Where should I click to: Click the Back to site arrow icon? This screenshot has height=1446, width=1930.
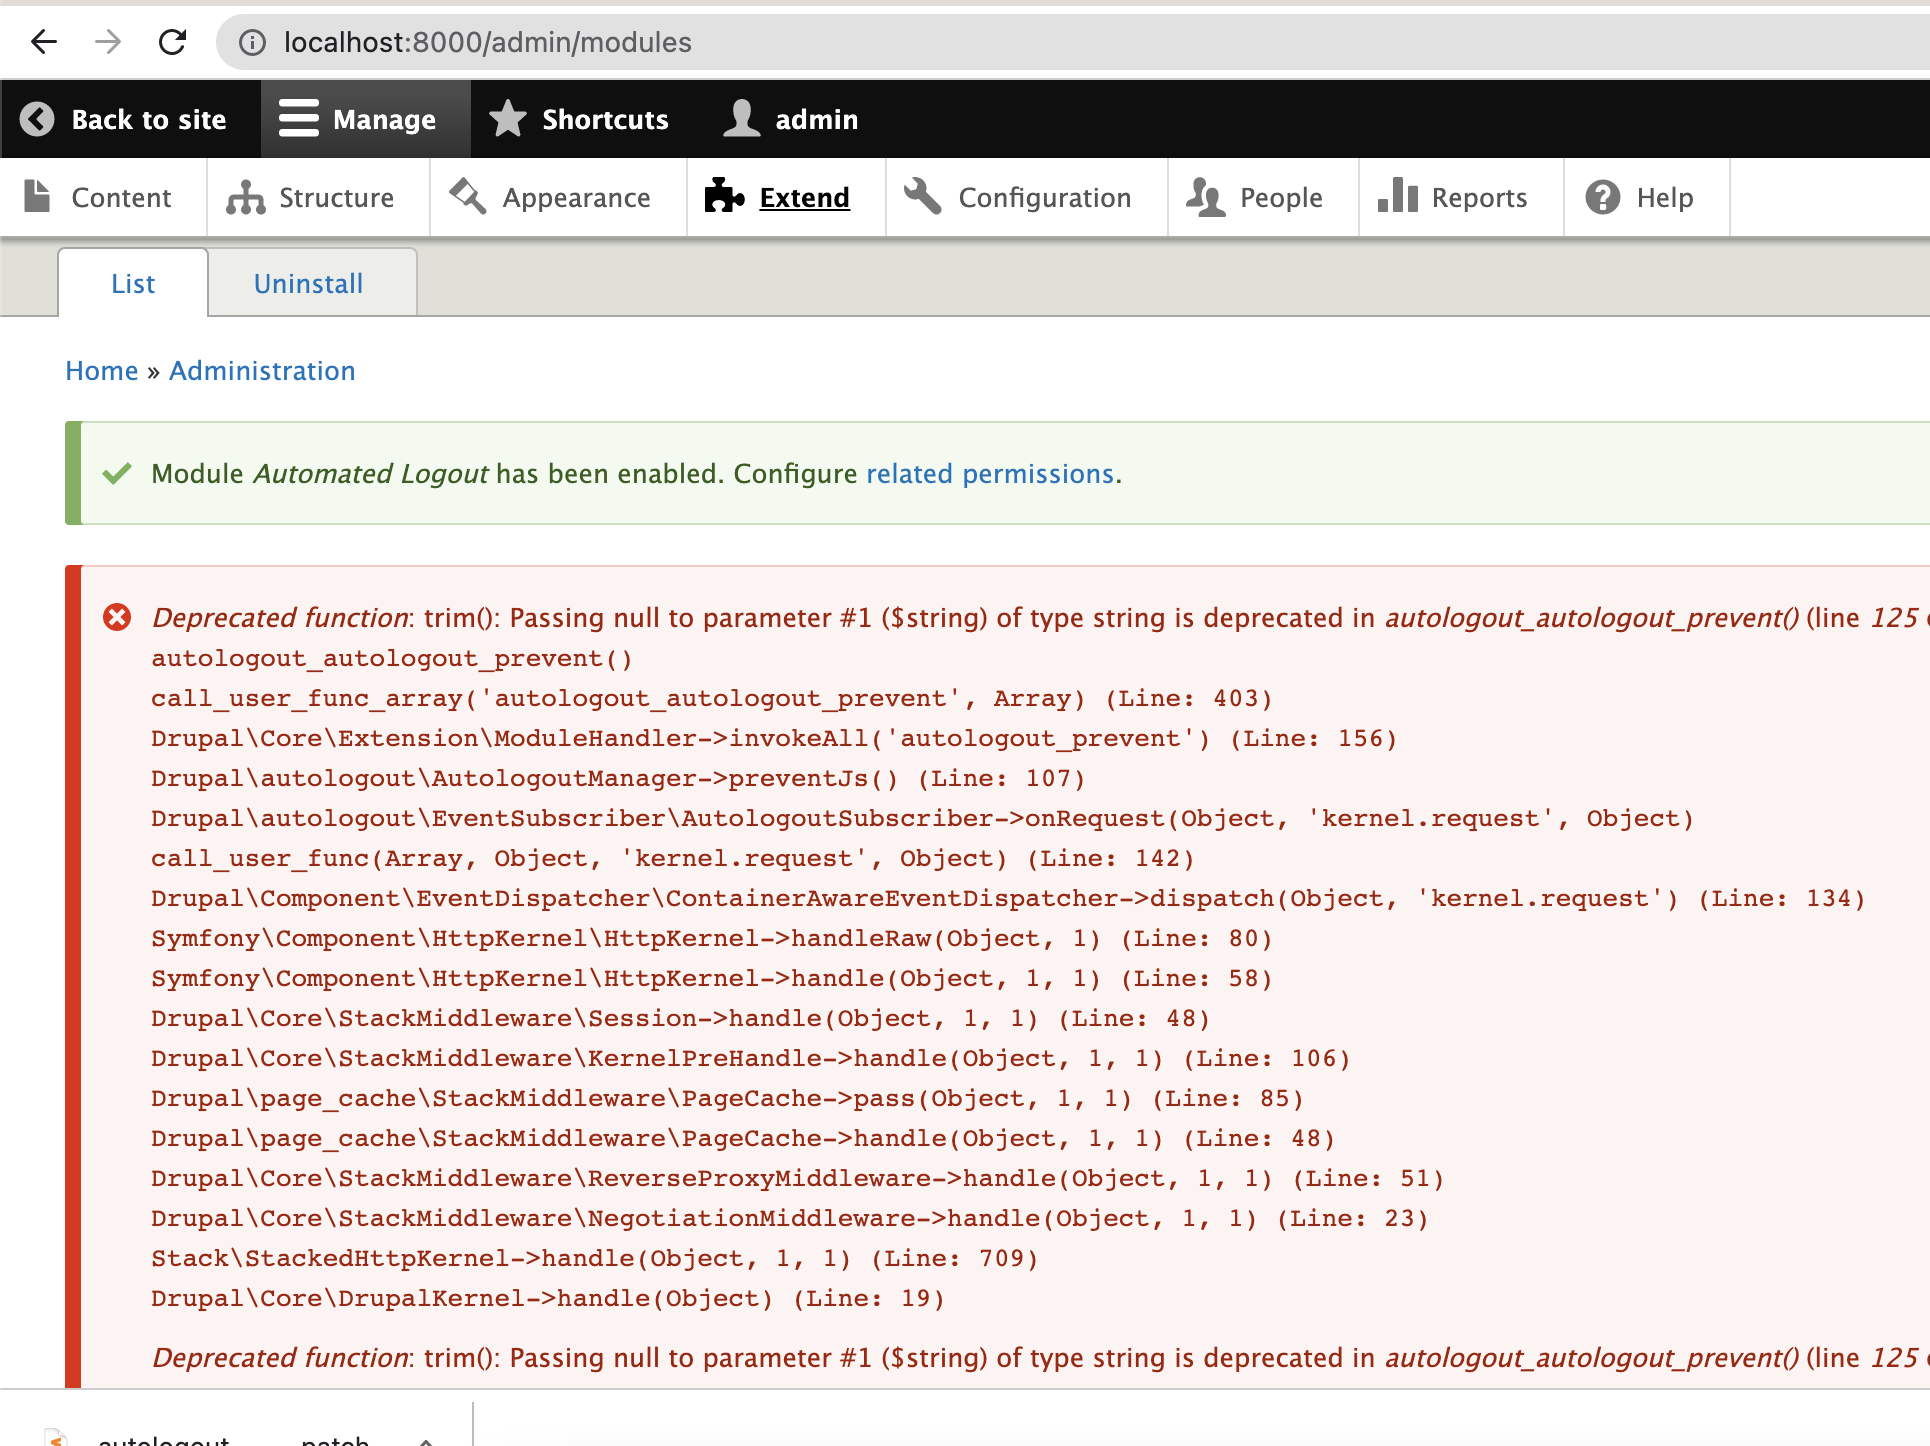38,119
